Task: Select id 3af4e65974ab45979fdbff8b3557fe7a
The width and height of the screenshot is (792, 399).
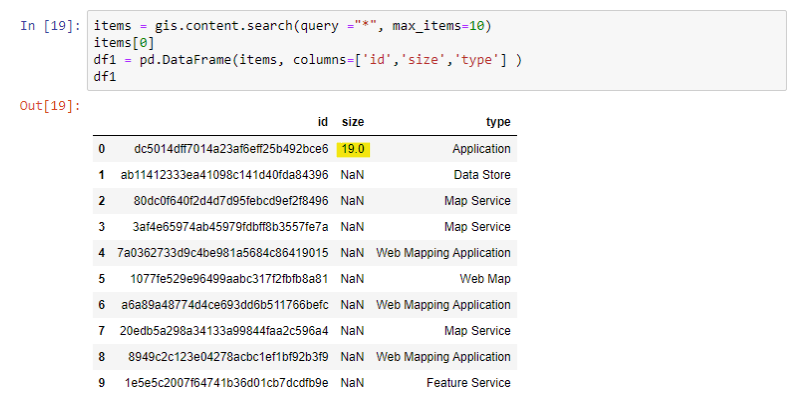Action: pyautogui.click(x=230, y=227)
